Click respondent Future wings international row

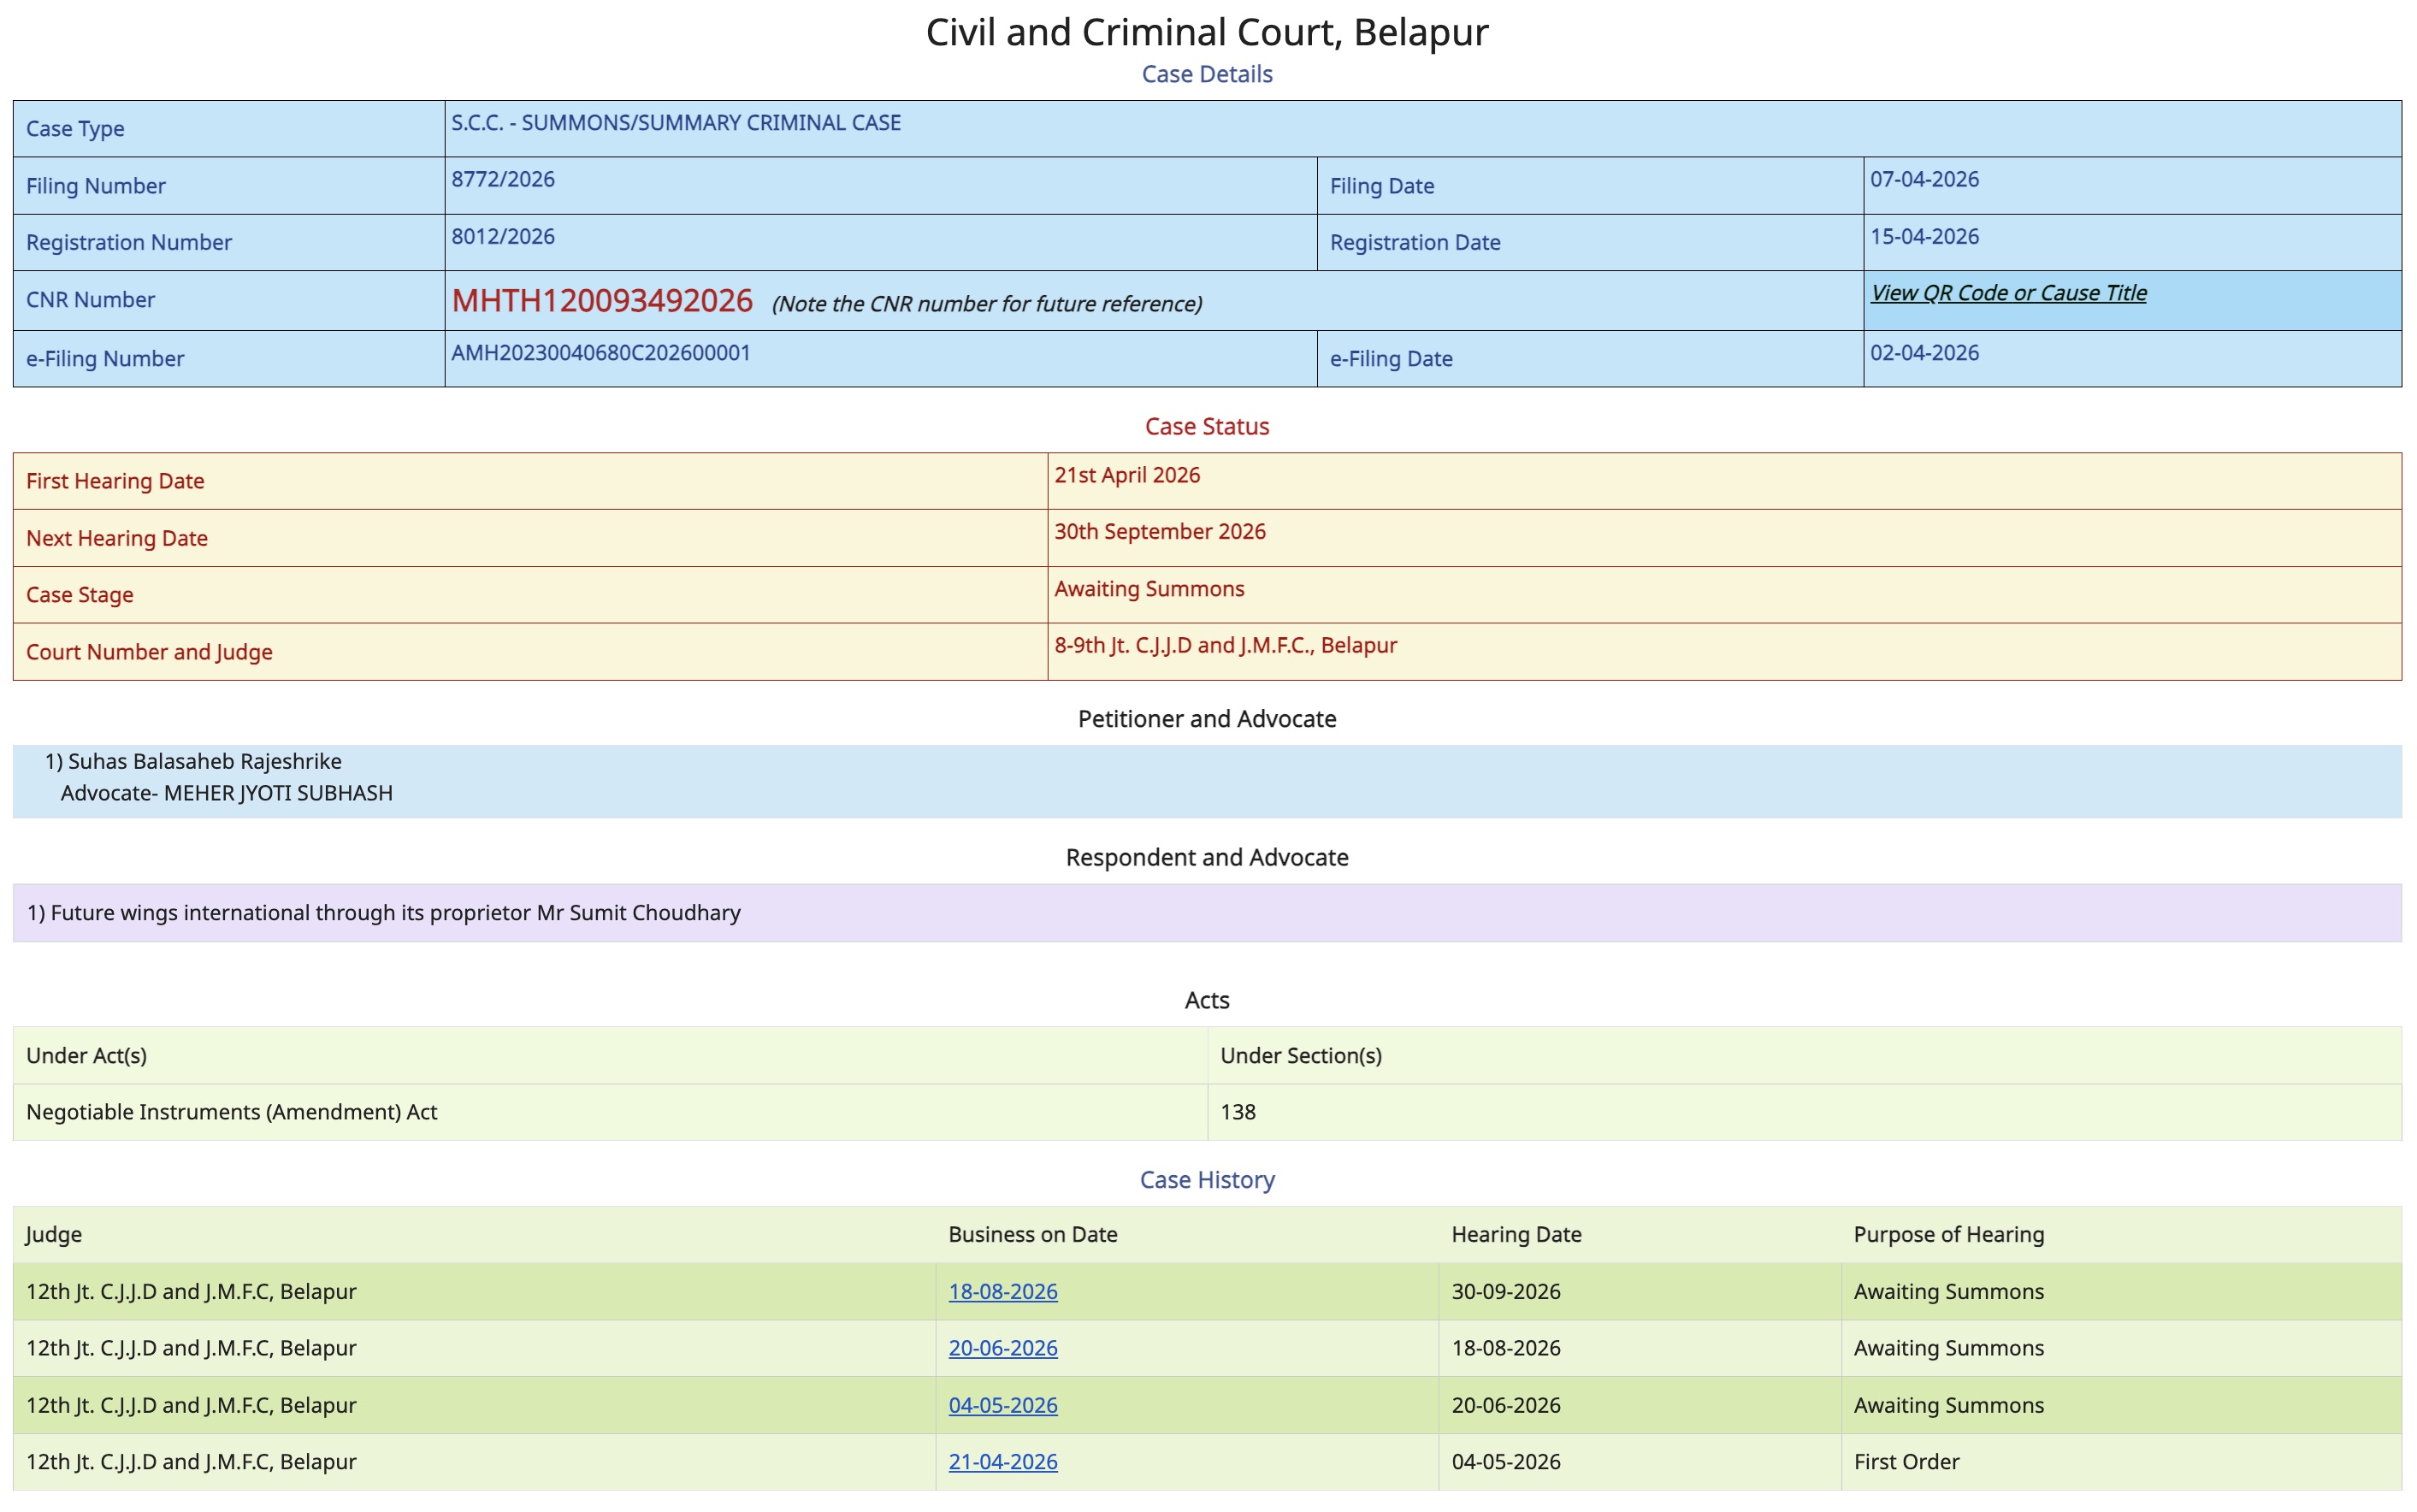(x=1207, y=912)
